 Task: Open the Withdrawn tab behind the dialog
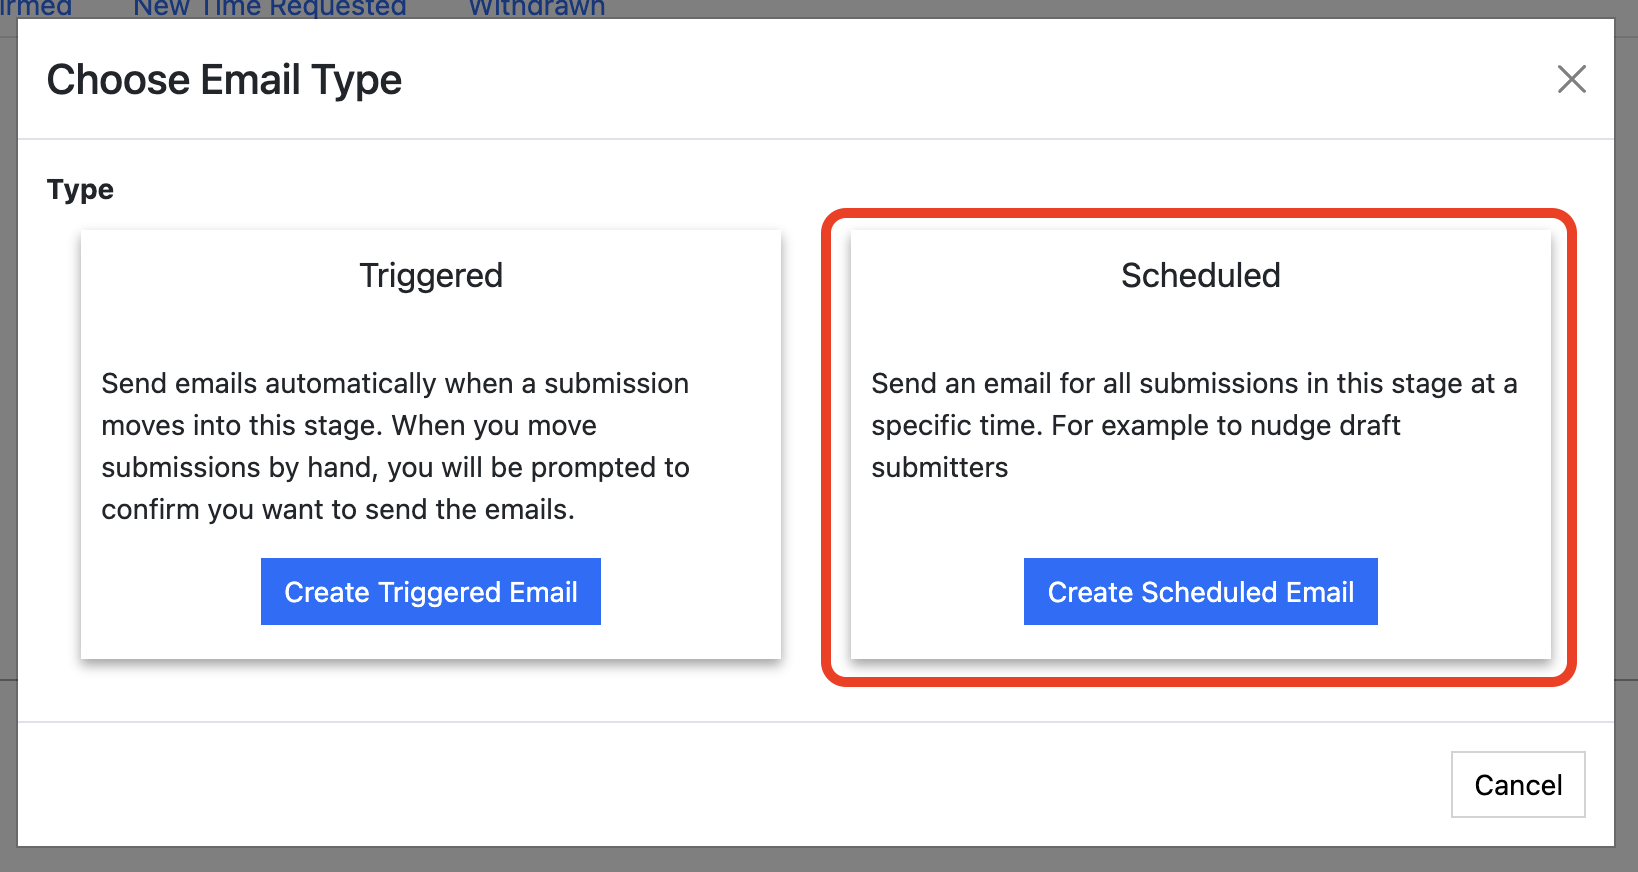click(x=535, y=8)
